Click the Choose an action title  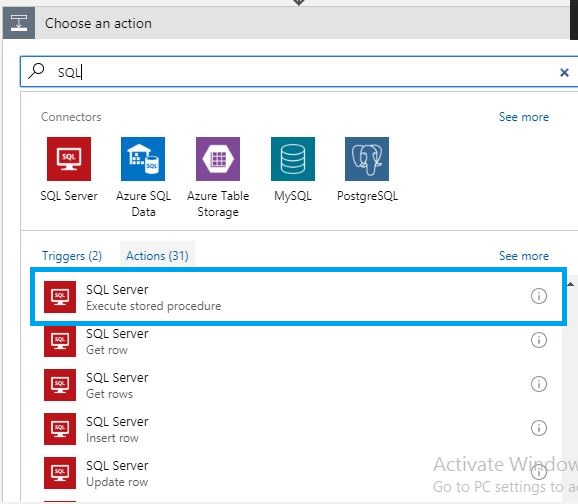click(98, 23)
